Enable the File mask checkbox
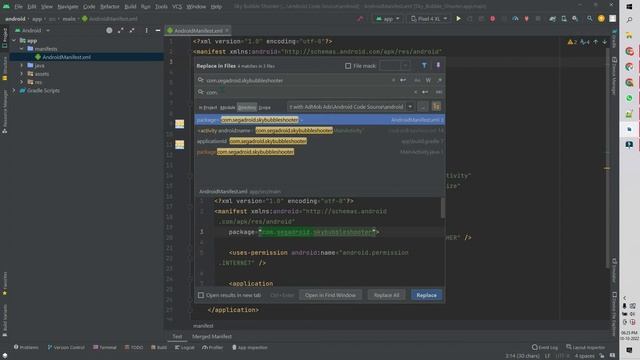The height and width of the screenshot is (360, 640). coord(348,66)
